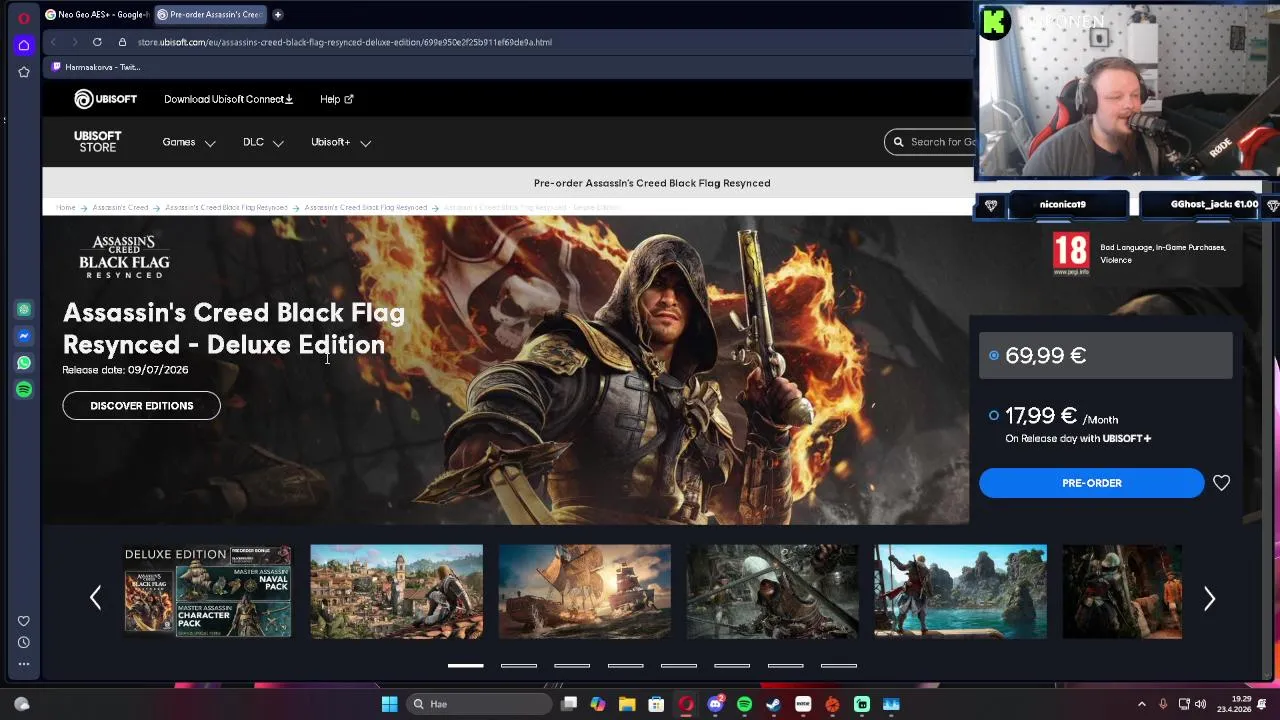Screen dimensions: 1280x720
Task: Reload the Ubisoft store page
Action: click(97, 42)
